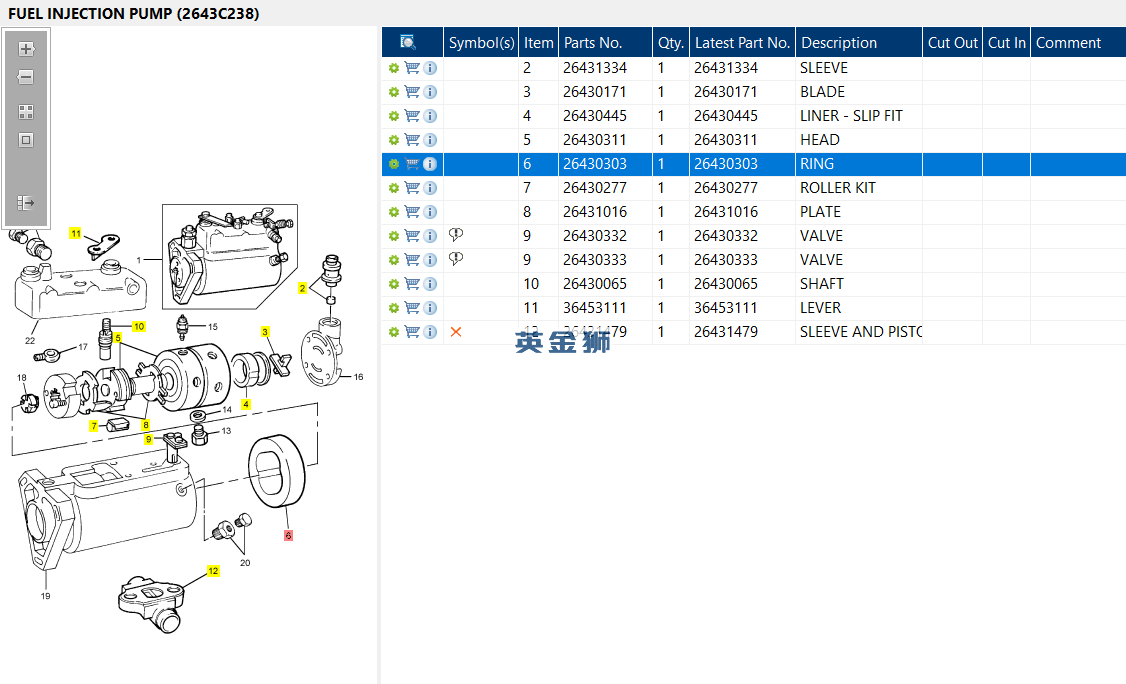Select callout 8 on diagram
Screen dimensions: 1126x684
pos(145,425)
